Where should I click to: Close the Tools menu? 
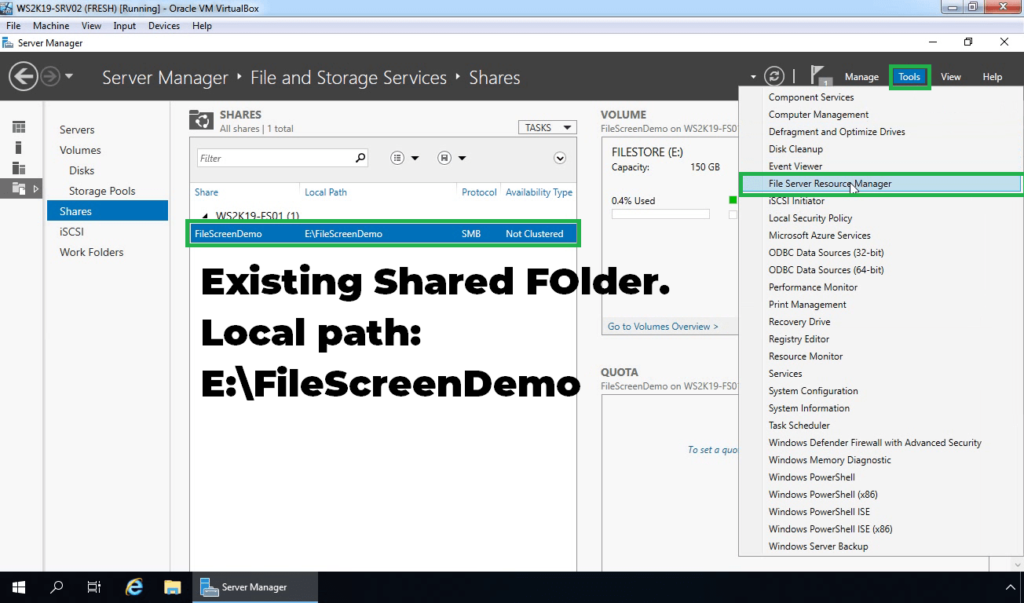[909, 76]
